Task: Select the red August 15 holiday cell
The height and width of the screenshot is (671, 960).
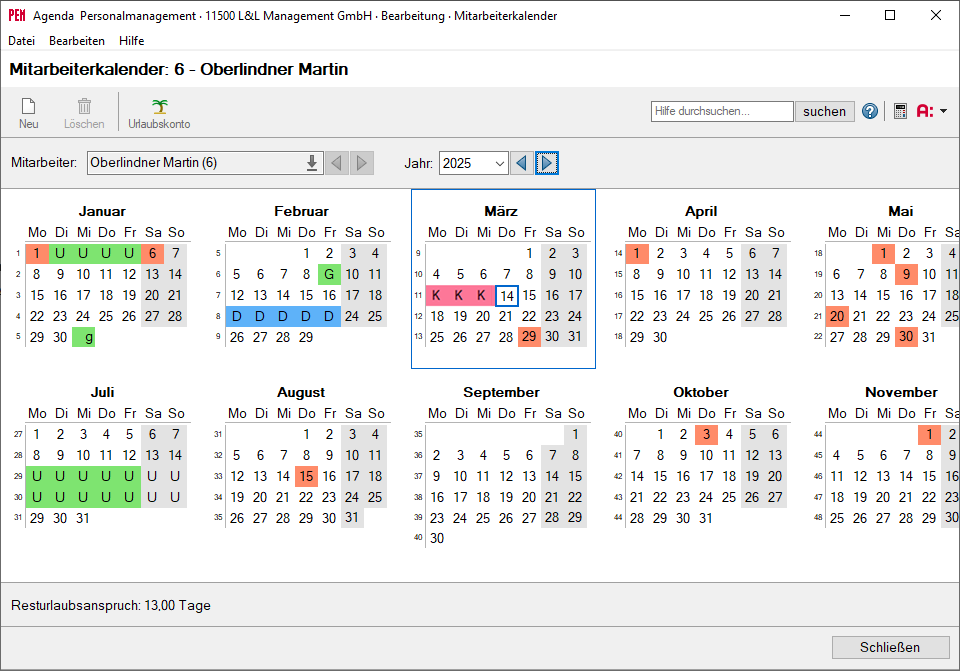Action: coord(306,476)
